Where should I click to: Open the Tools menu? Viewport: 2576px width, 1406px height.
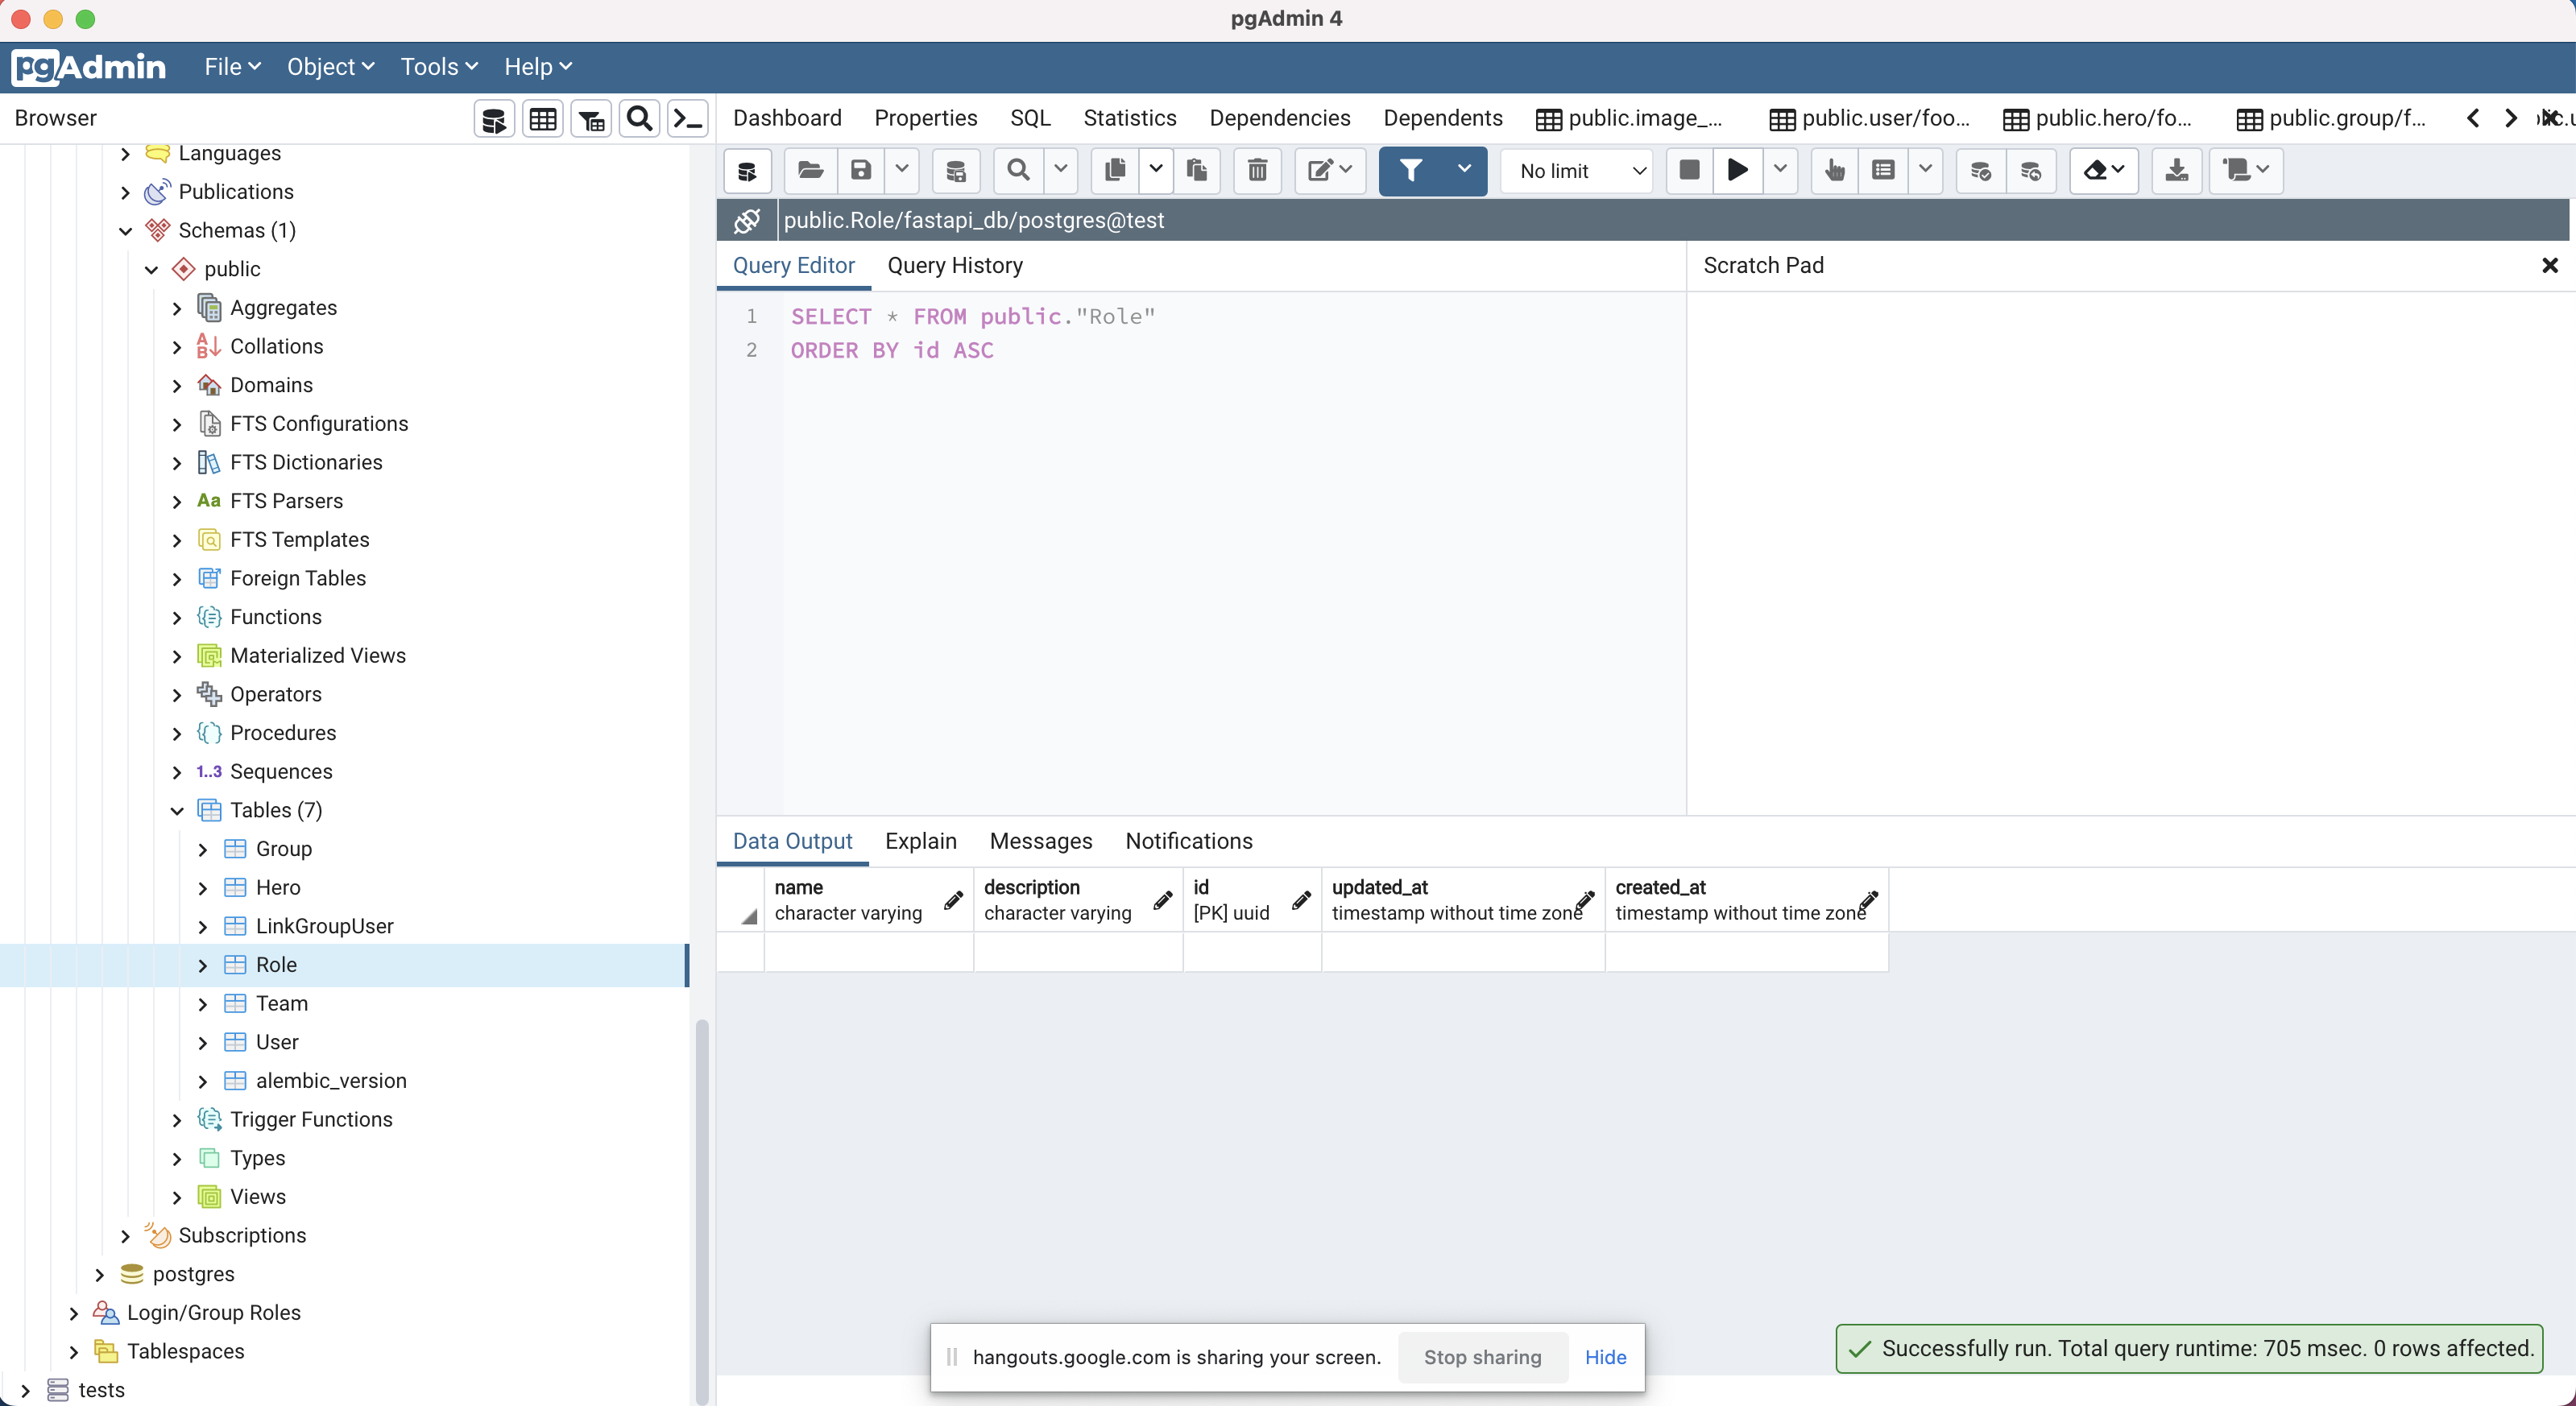pyautogui.click(x=438, y=67)
